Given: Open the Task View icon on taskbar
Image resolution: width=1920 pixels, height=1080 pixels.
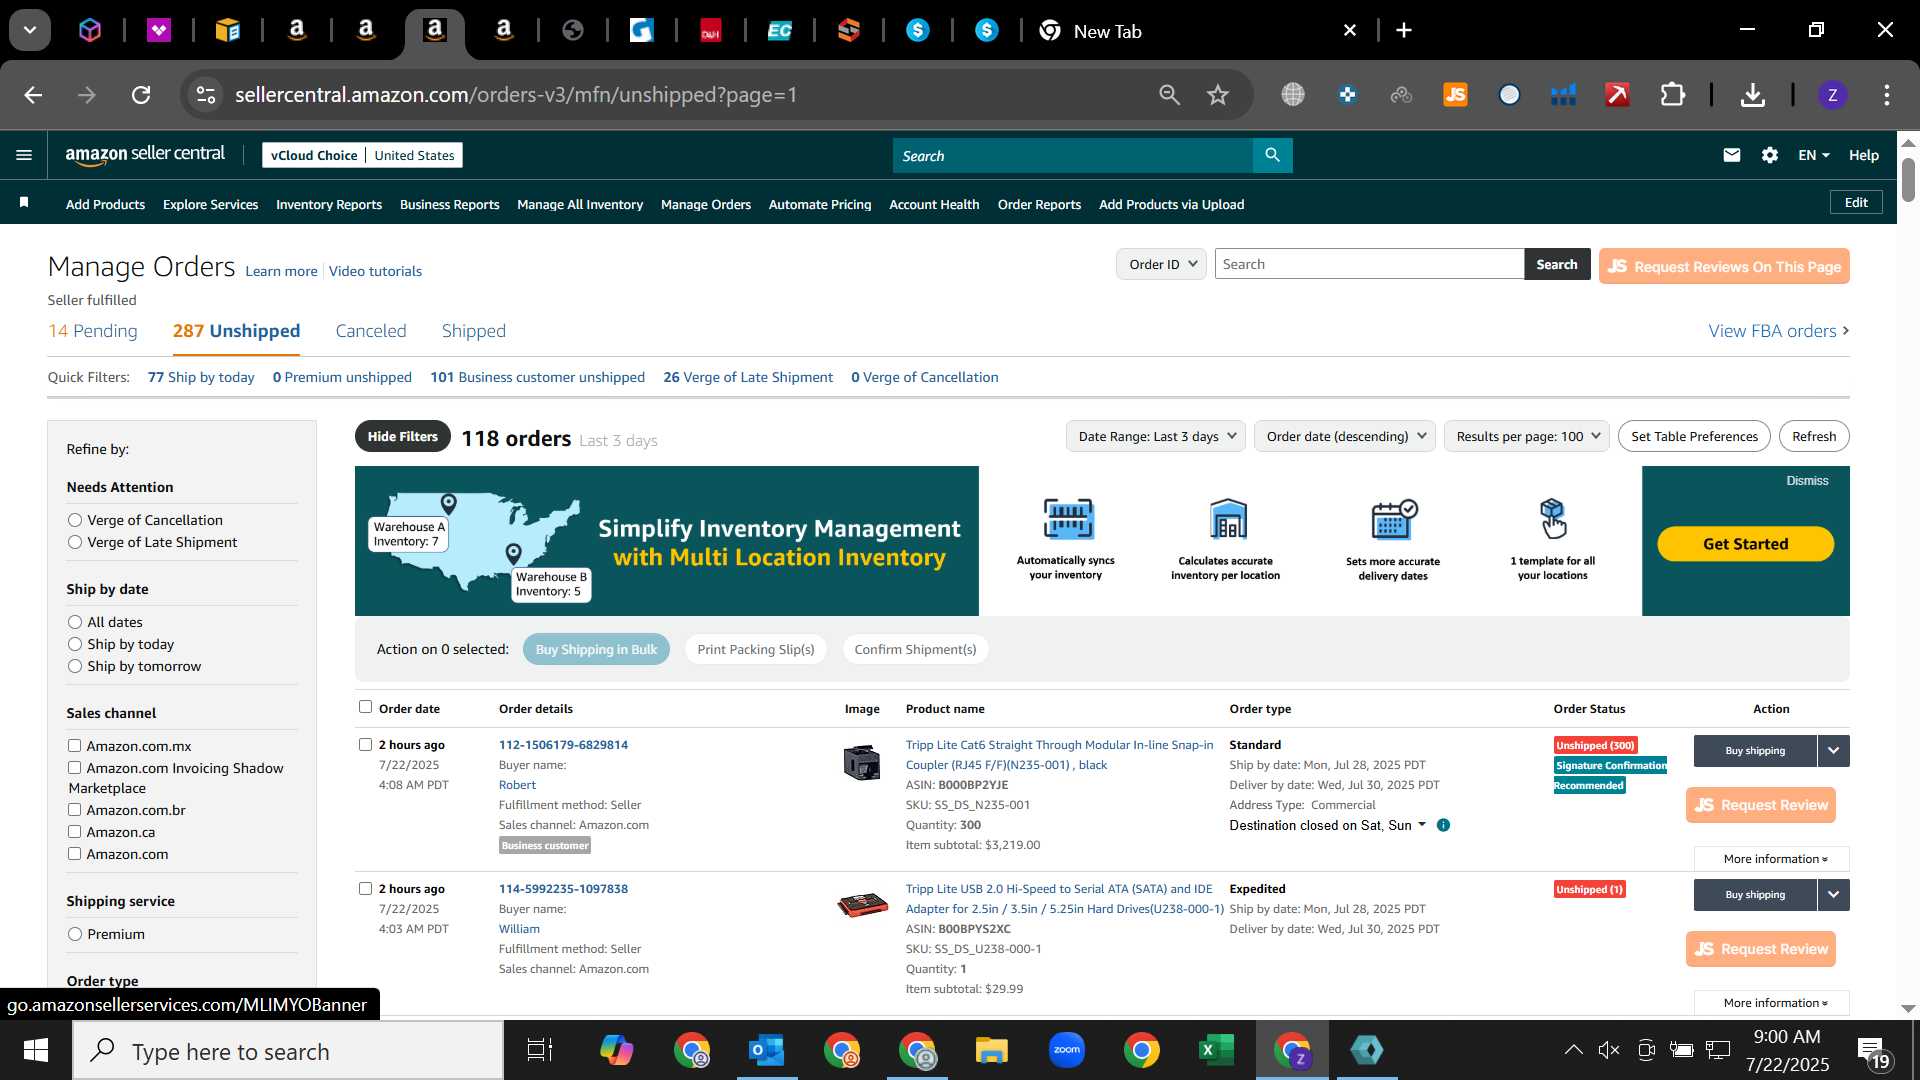Looking at the screenshot, I should (x=540, y=1050).
